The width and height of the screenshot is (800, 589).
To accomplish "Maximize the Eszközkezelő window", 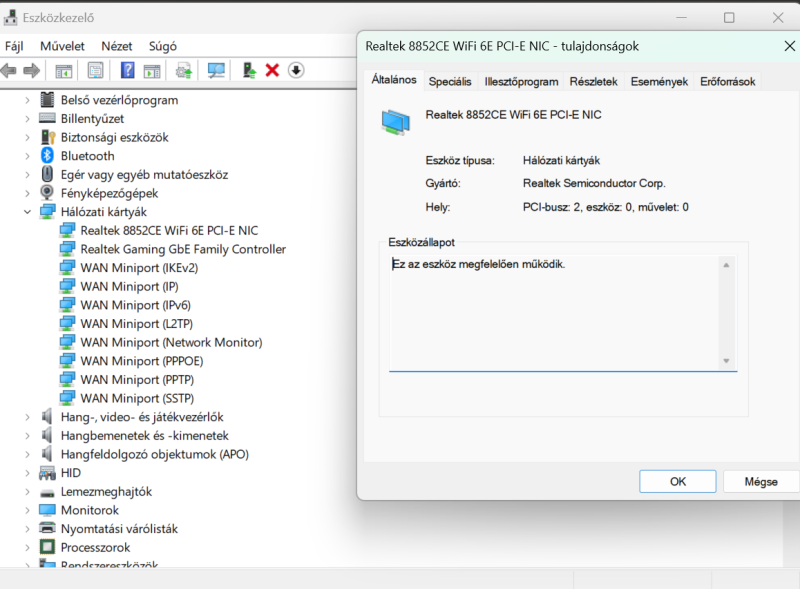I will [x=729, y=18].
